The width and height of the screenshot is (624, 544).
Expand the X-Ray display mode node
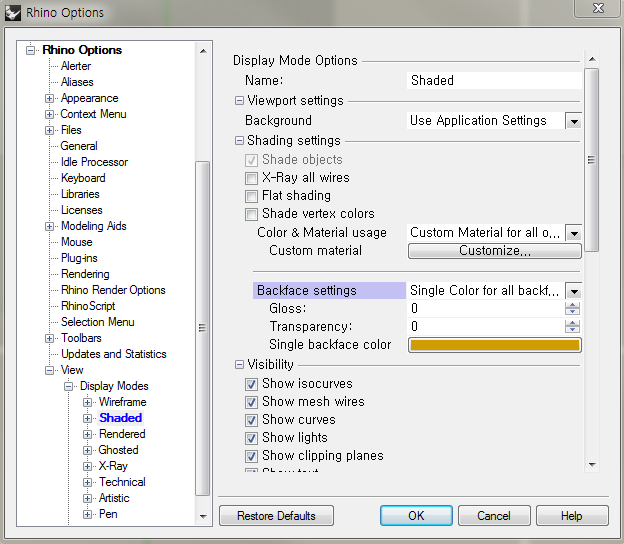pyautogui.click(x=88, y=466)
